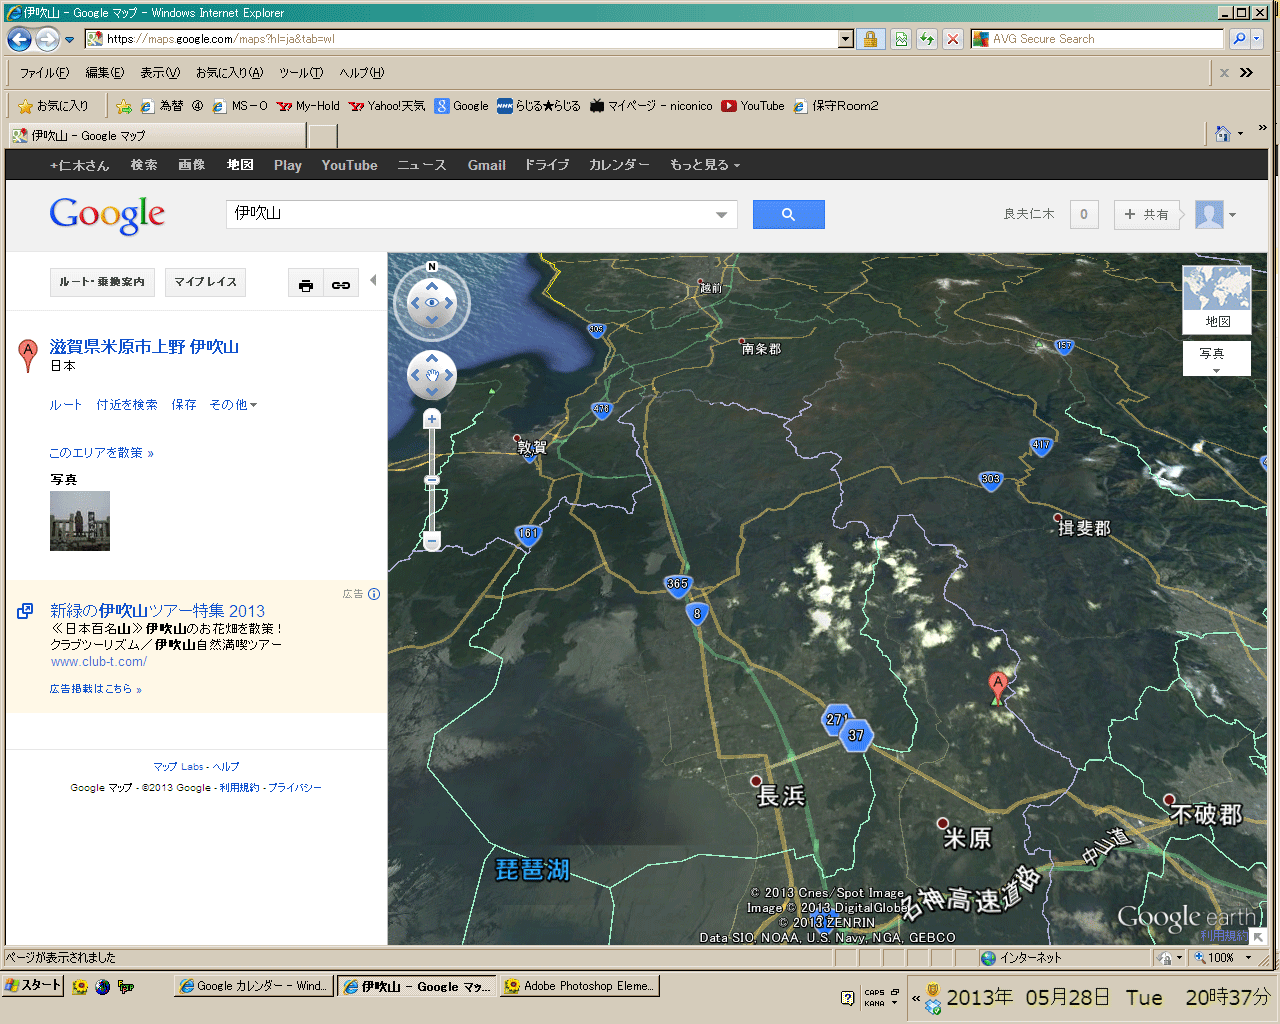Screen dimensions: 1280x1024
Task: Click the print icon in sidebar
Action: (306, 285)
